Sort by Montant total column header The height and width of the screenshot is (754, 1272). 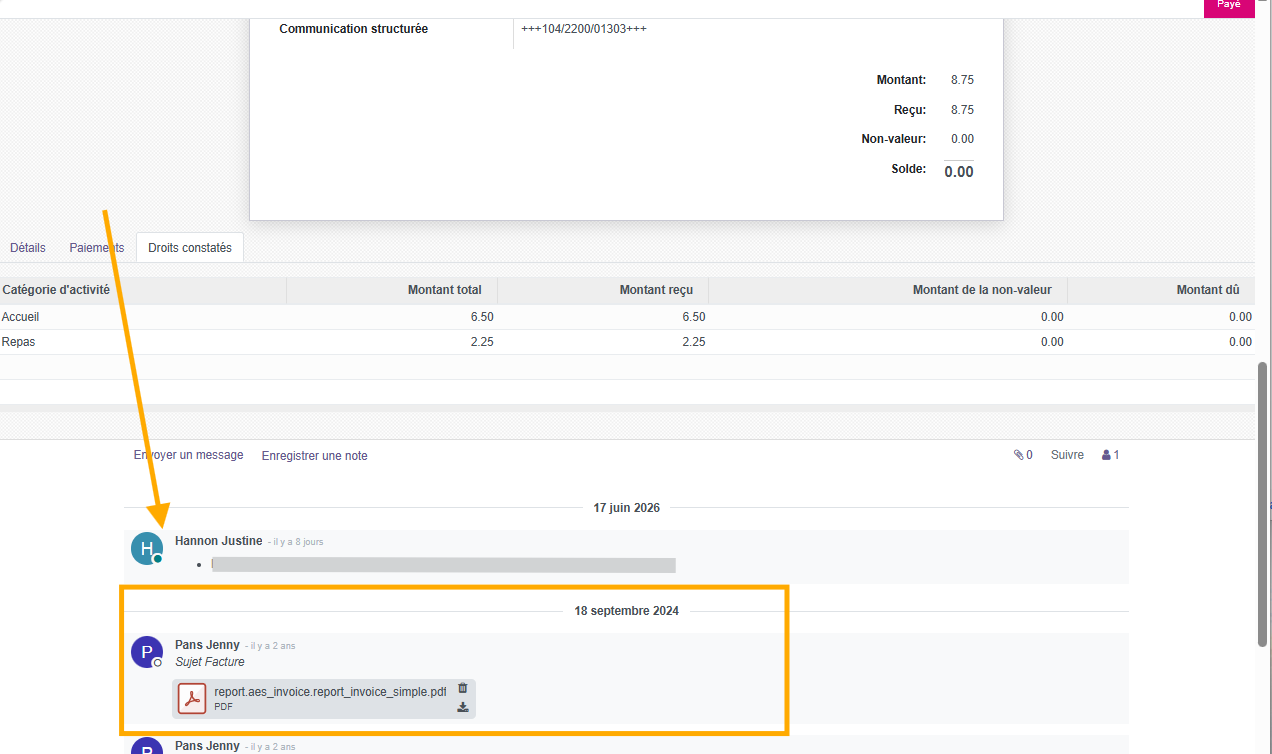pyautogui.click(x=392, y=290)
